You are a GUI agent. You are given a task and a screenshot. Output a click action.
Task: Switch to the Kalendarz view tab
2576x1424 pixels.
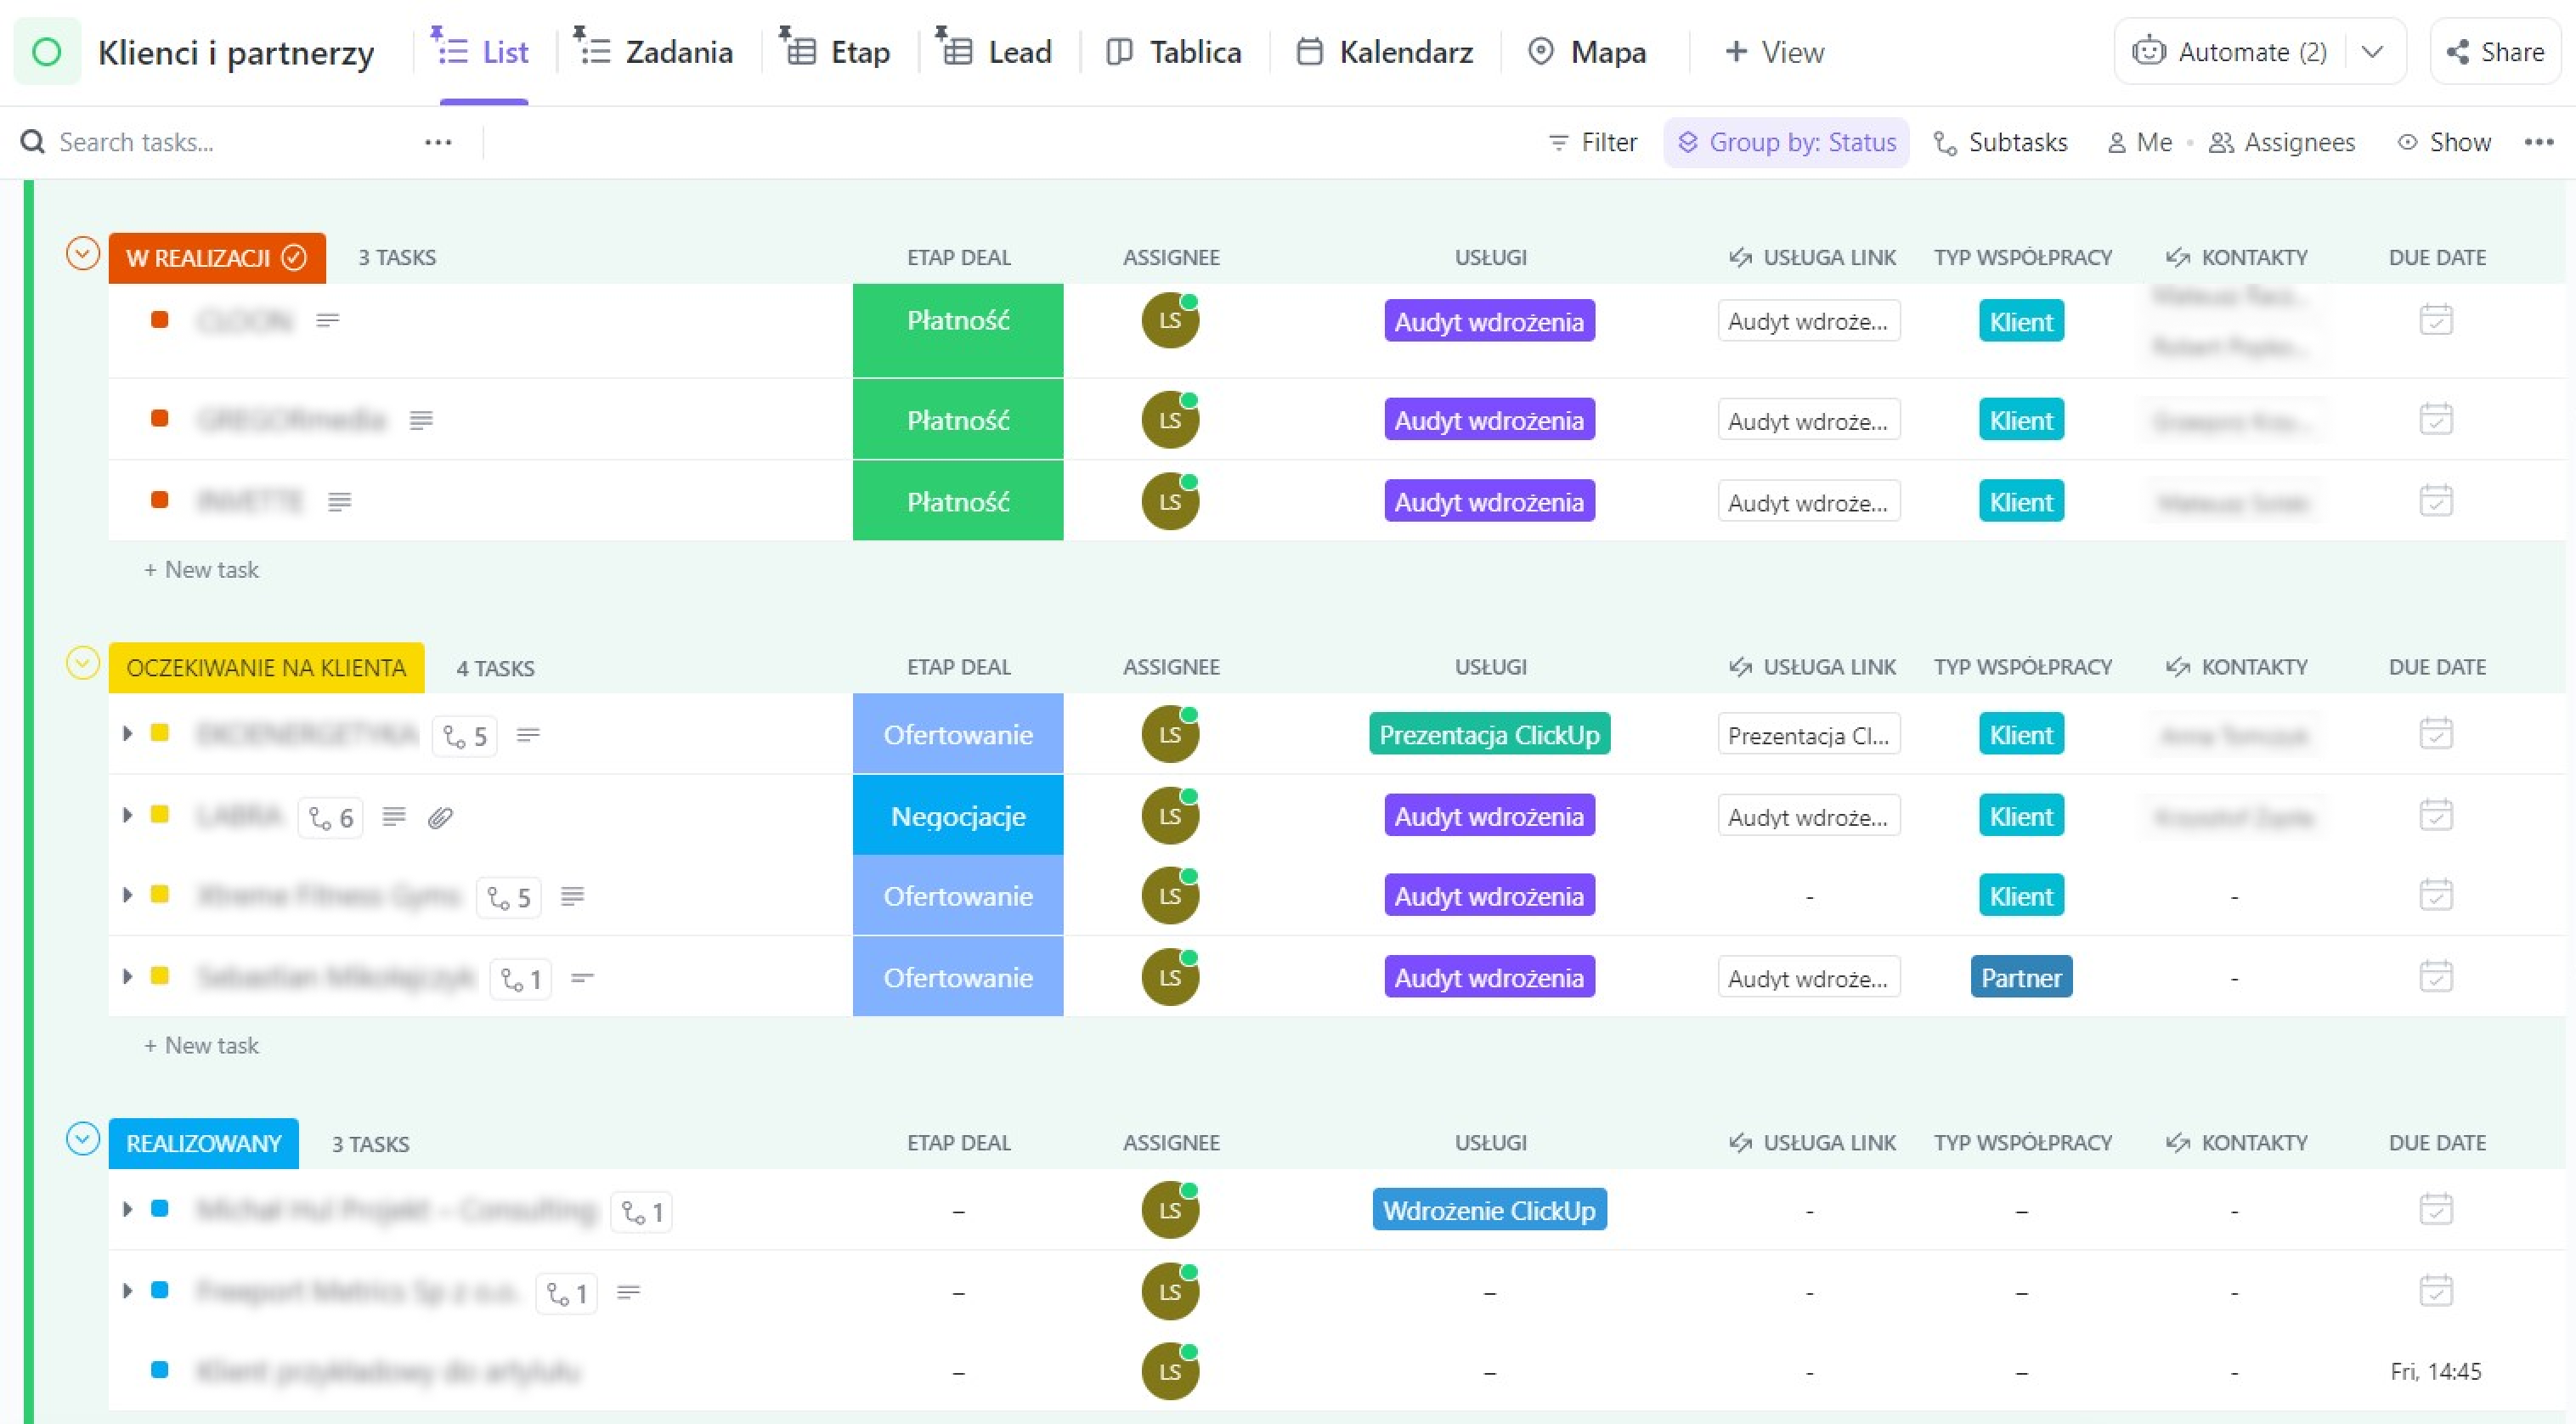pos(1384,52)
